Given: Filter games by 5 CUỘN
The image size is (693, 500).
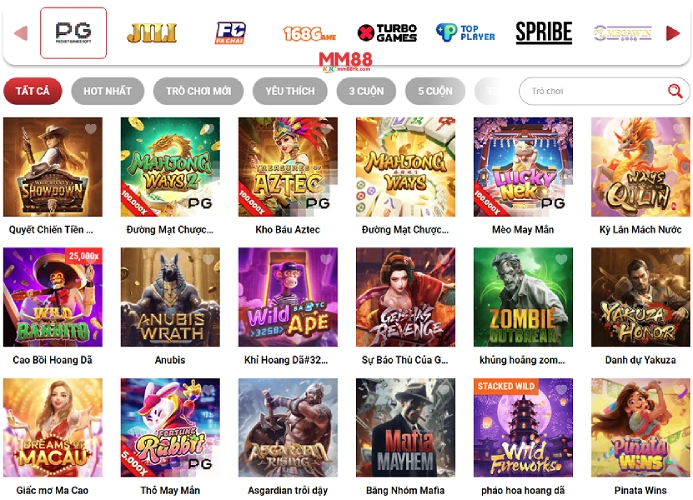Looking at the screenshot, I should pos(435,91).
